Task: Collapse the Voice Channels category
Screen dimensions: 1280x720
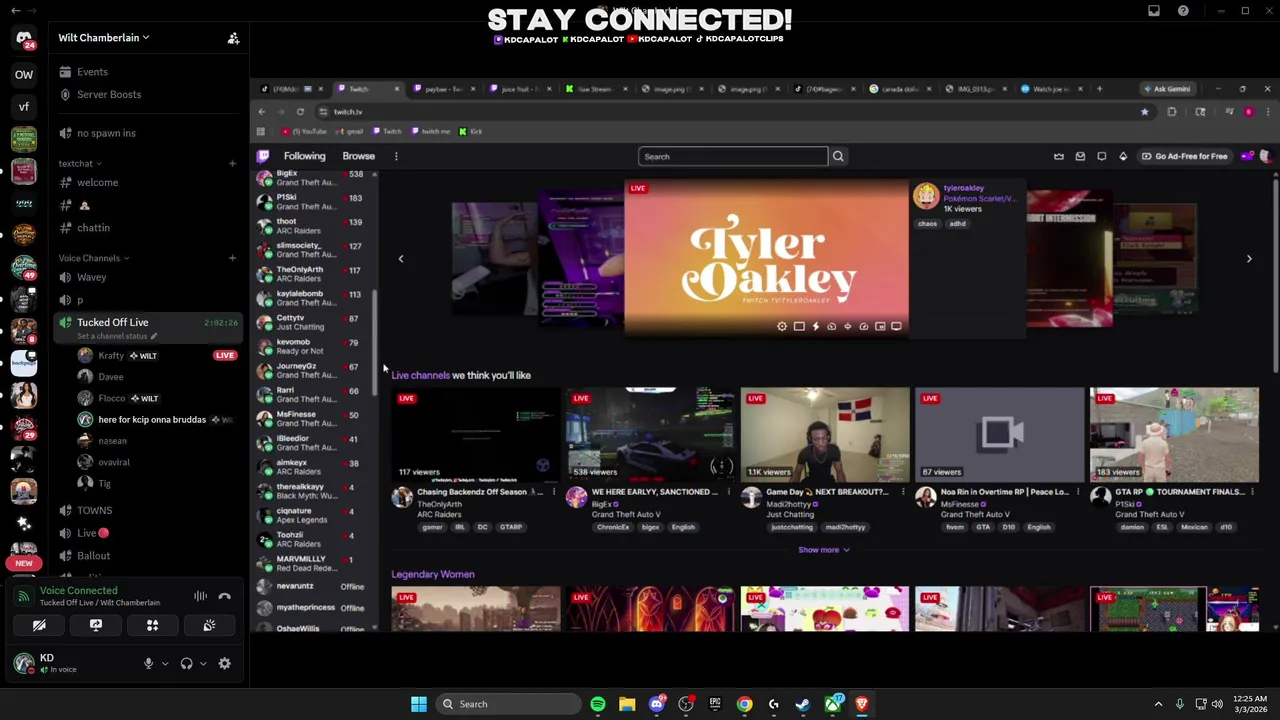Action: (x=94, y=258)
